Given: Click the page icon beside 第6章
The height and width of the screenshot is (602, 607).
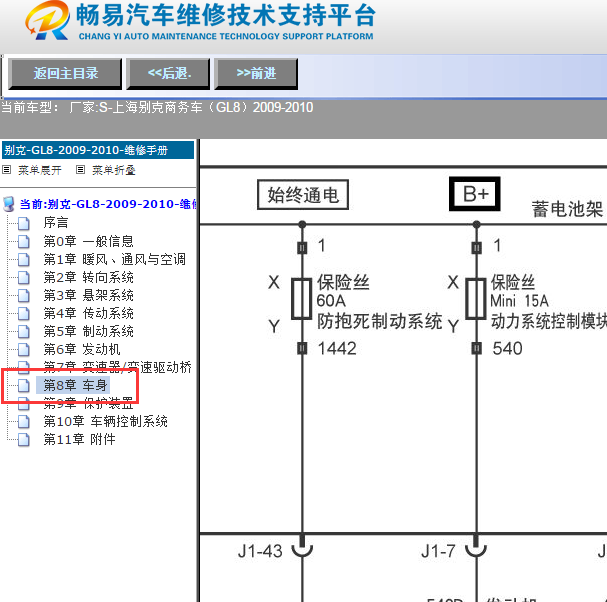Looking at the screenshot, I should [24, 350].
